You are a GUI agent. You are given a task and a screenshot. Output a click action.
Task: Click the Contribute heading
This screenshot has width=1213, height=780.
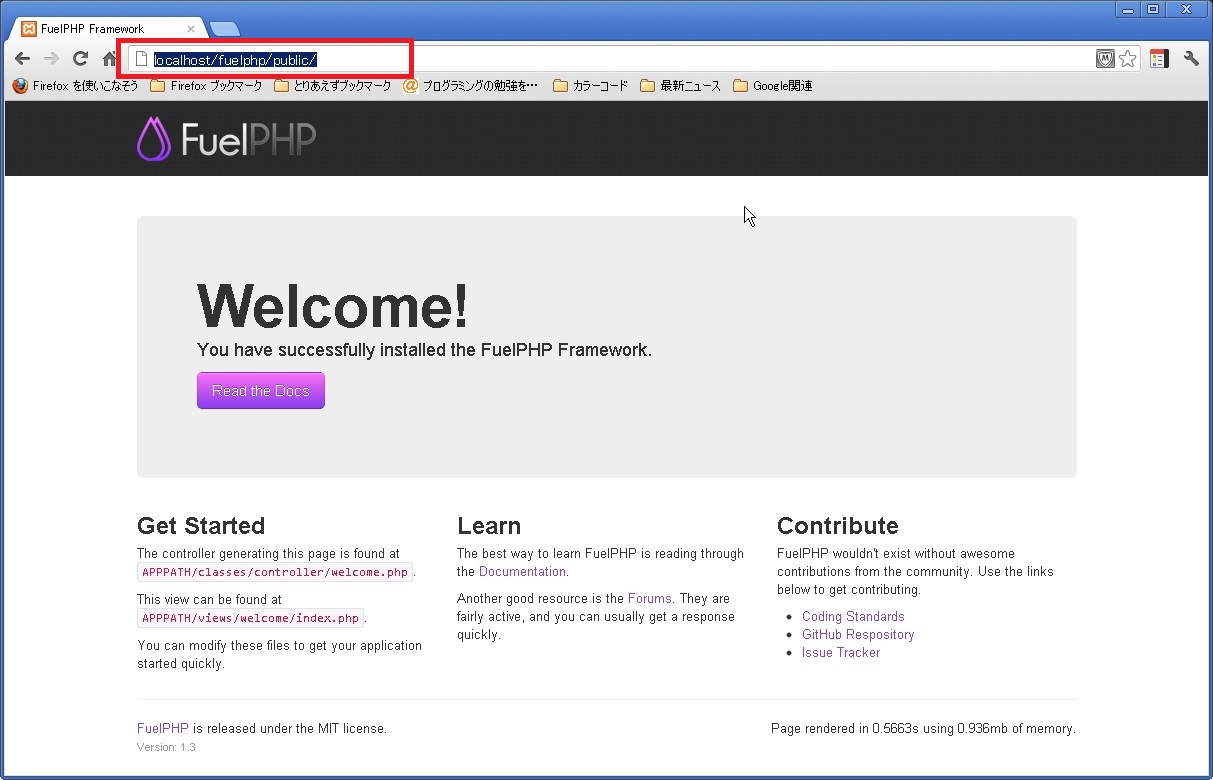click(x=838, y=526)
